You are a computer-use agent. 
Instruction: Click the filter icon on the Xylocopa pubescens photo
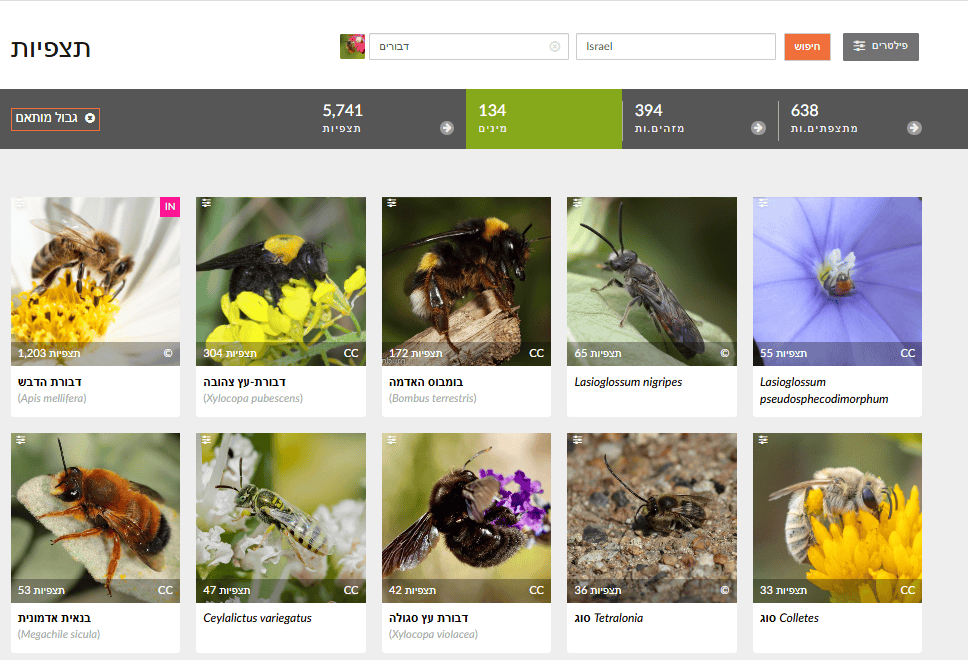pyautogui.click(x=205, y=203)
